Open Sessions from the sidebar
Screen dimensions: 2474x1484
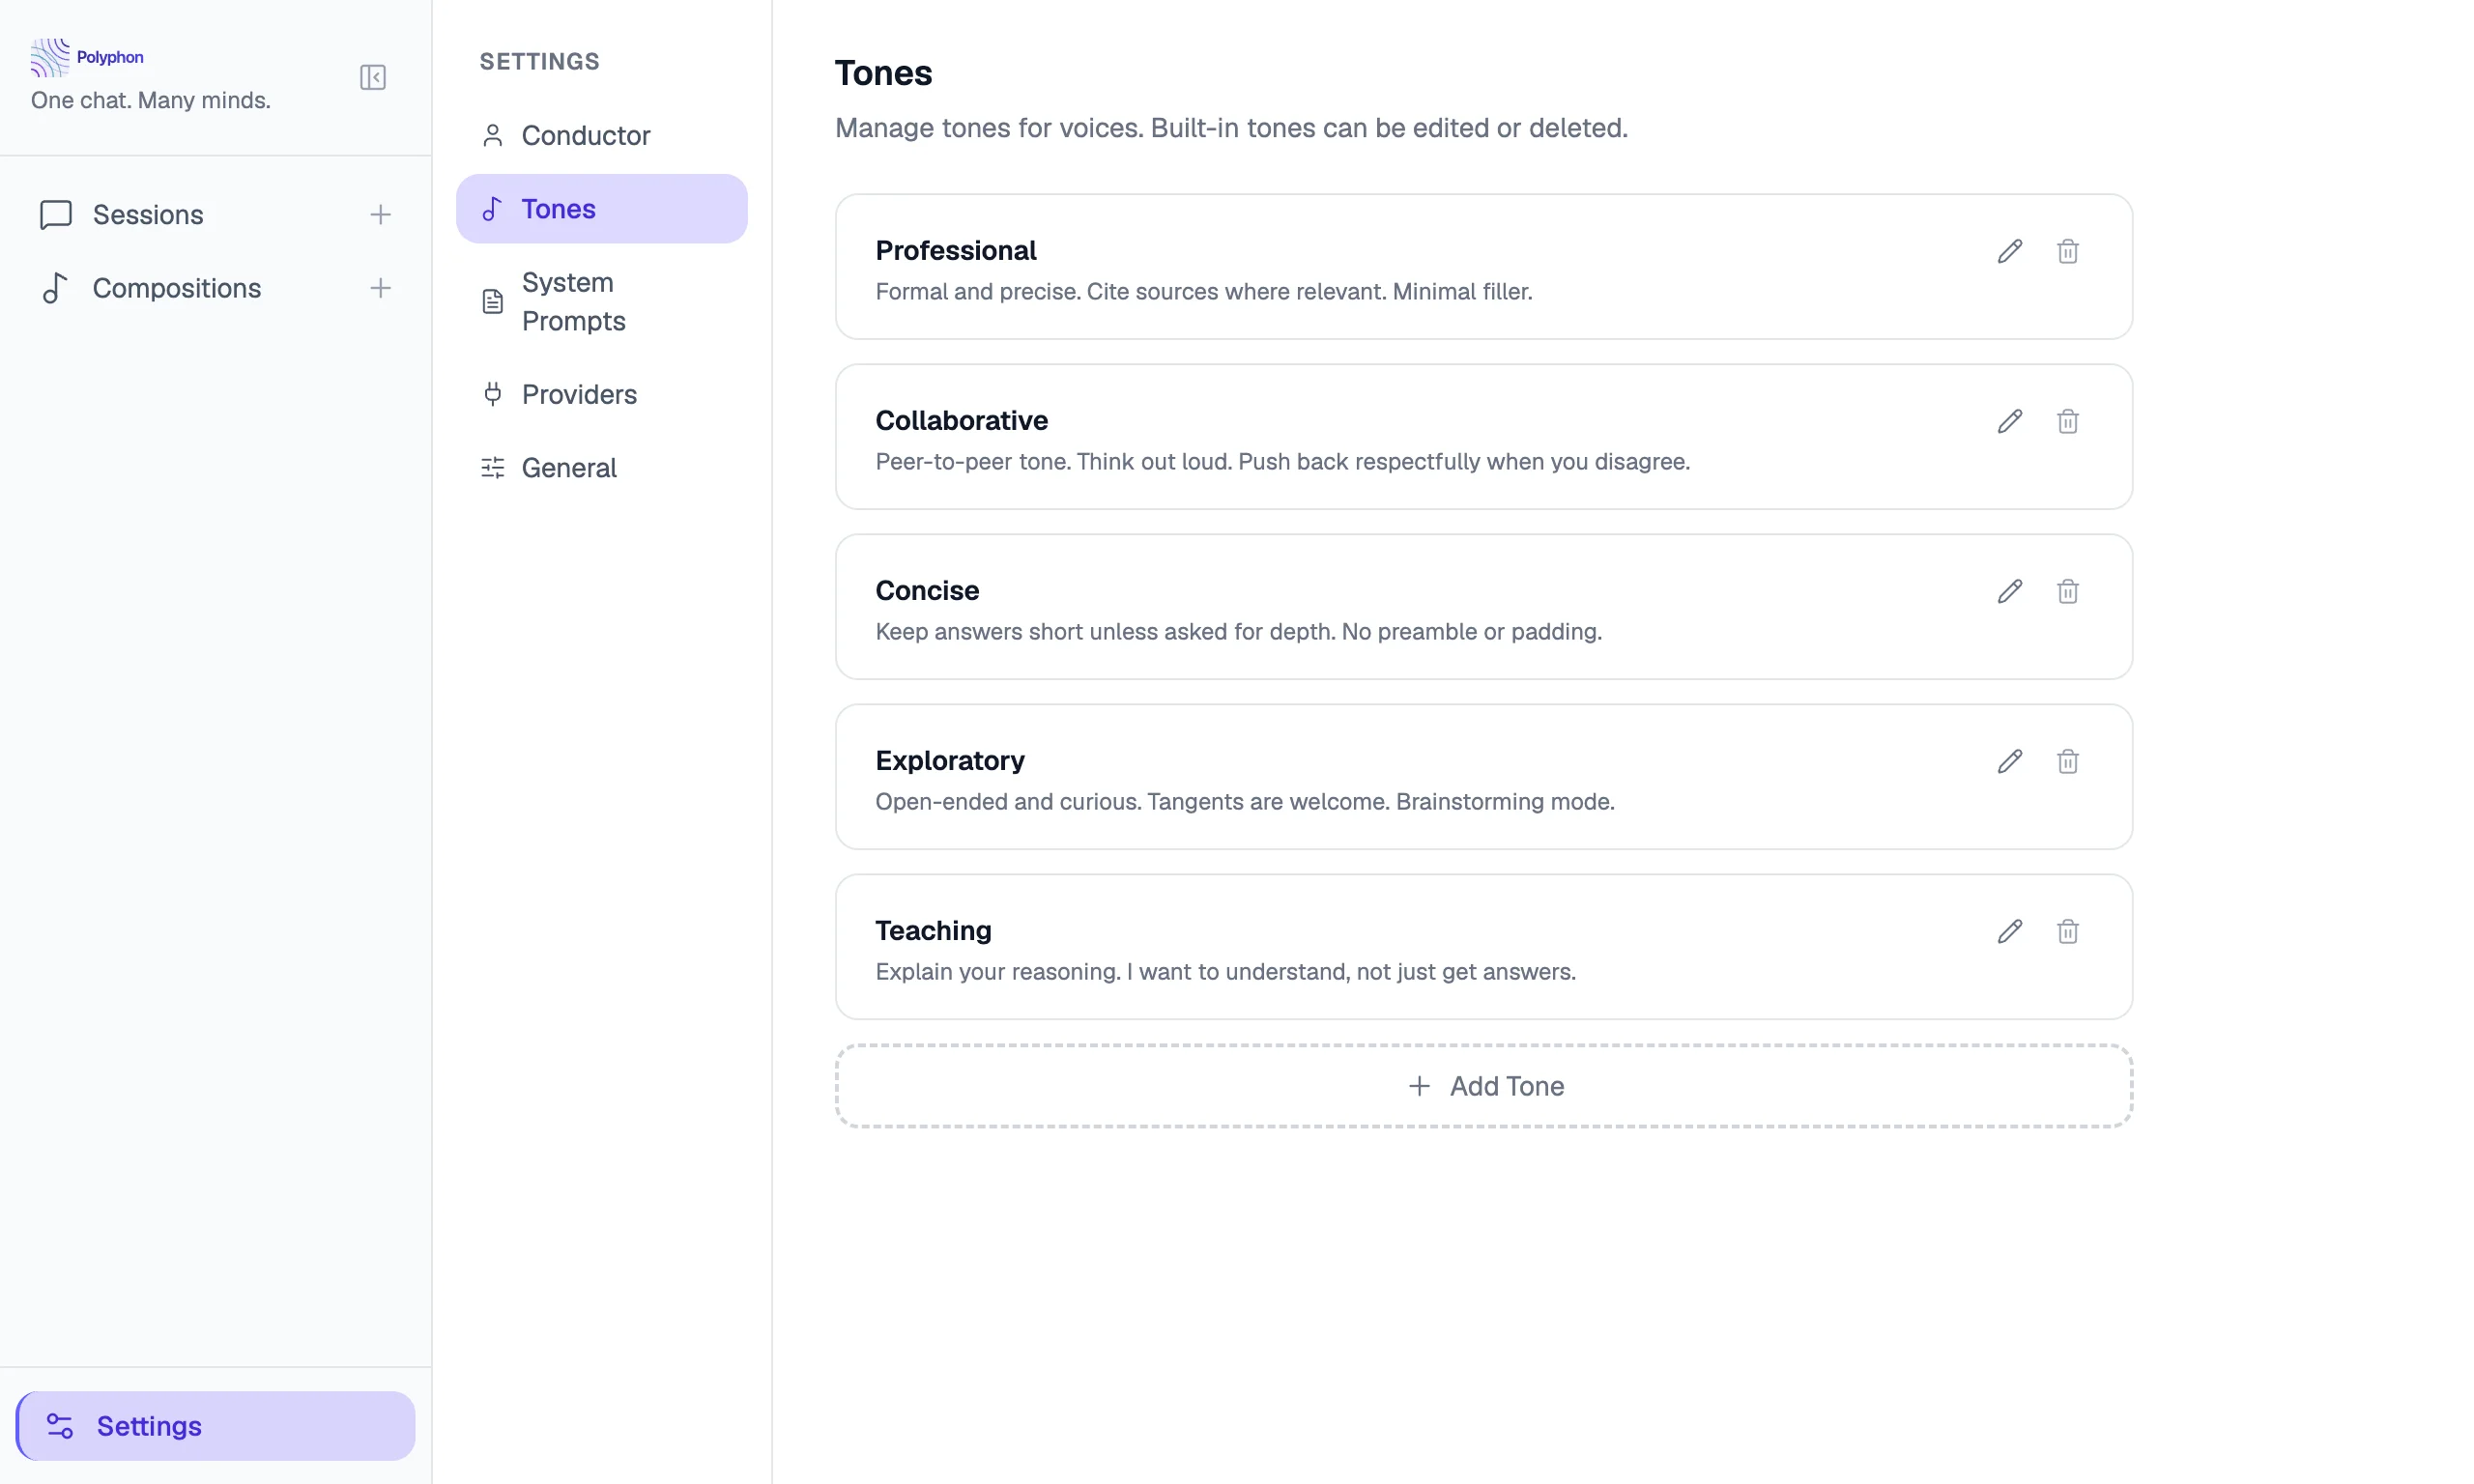click(148, 214)
